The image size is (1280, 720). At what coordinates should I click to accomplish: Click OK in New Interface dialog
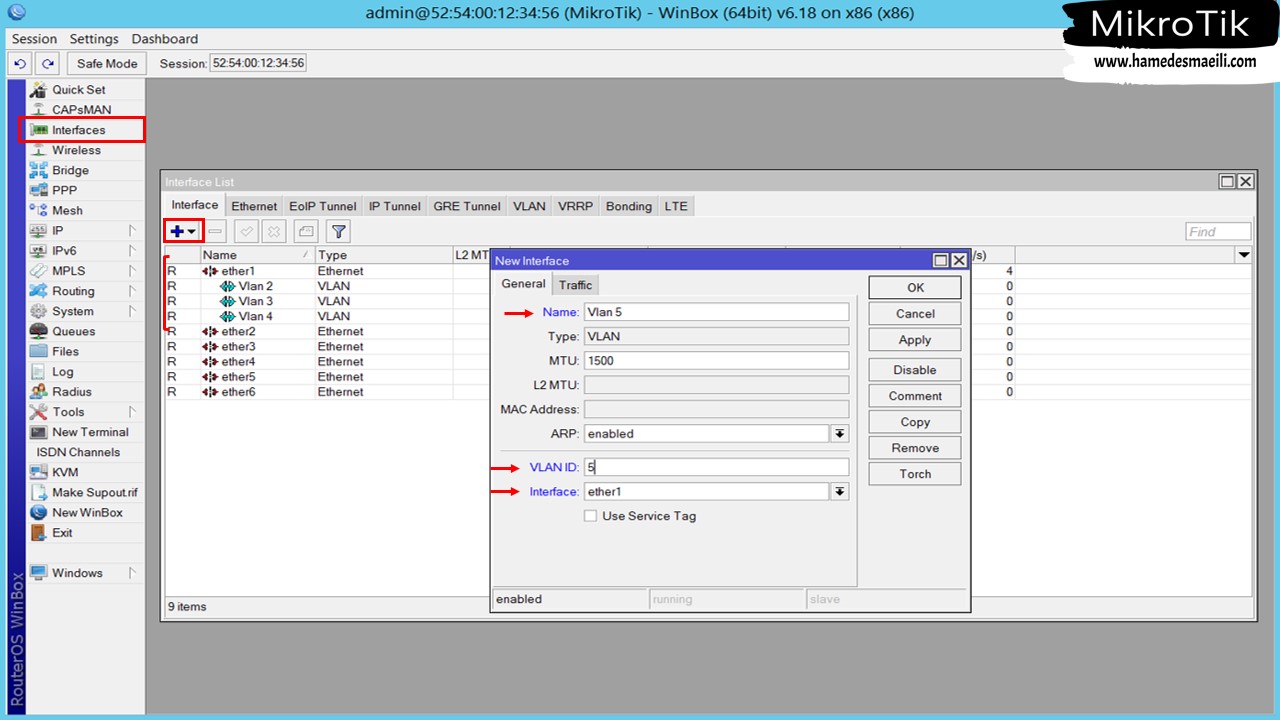click(915, 287)
